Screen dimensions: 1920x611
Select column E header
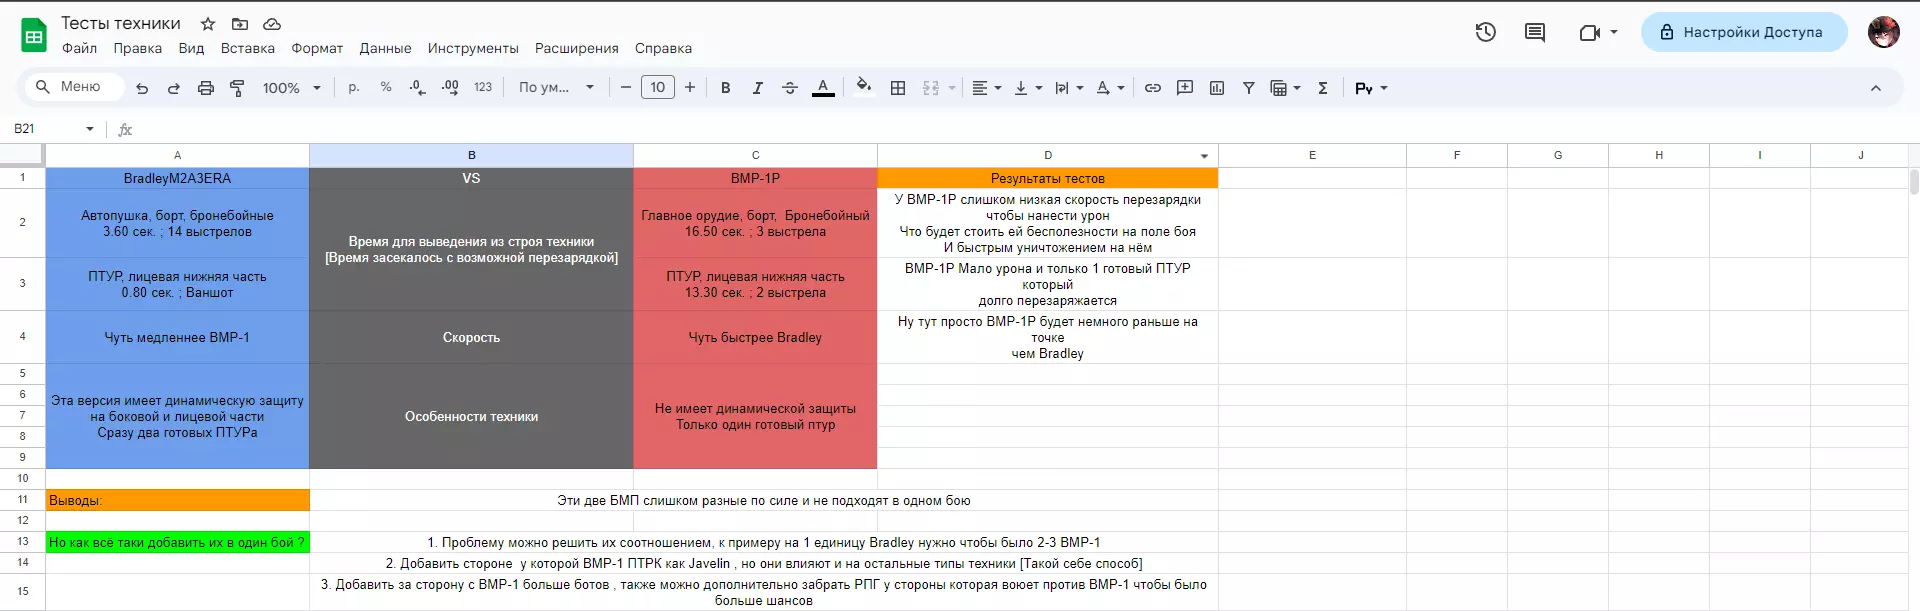tap(1312, 155)
